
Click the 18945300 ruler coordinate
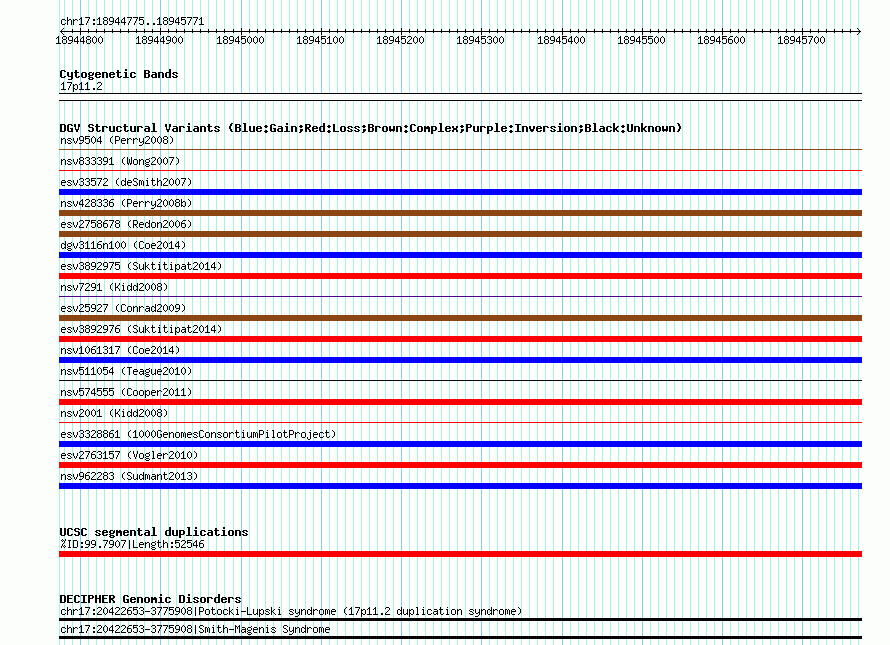pyautogui.click(x=480, y=40)
